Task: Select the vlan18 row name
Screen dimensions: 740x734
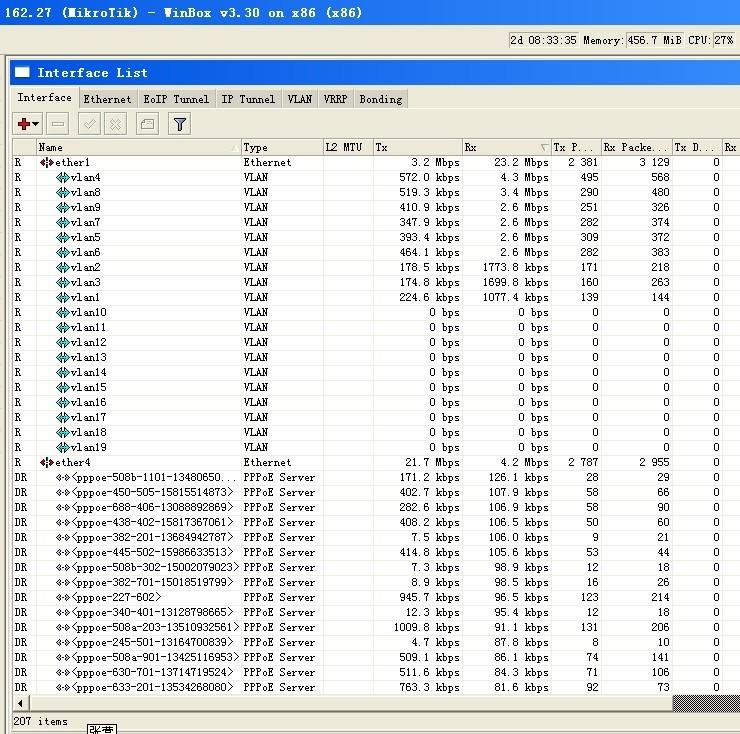Action: coord(88,432)
